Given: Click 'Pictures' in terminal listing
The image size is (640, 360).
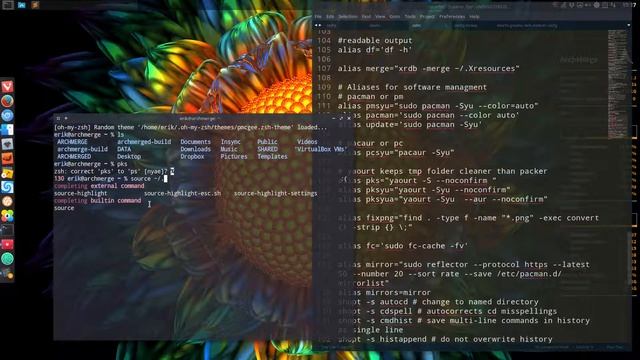Looking at the screenshot, I should [234, 157].
